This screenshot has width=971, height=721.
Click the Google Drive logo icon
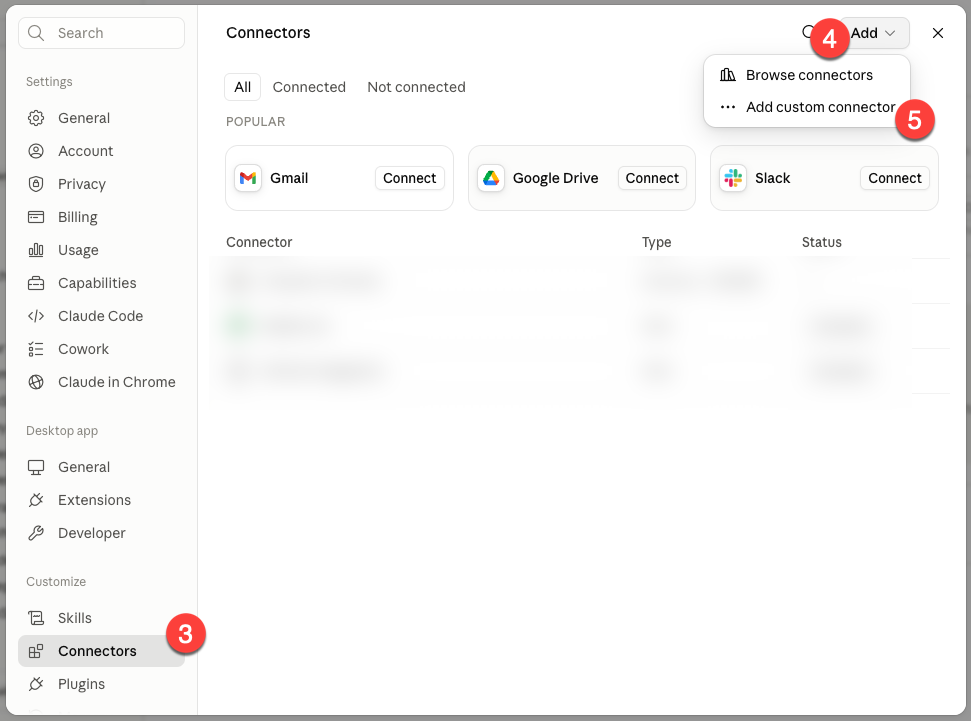490,178
